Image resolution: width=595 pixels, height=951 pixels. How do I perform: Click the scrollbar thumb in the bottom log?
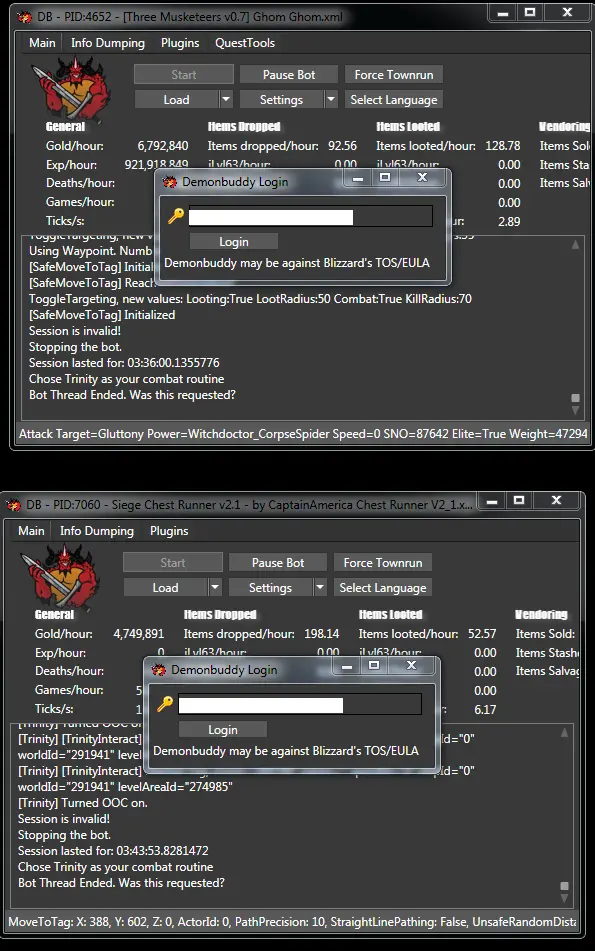coord(565,886)
